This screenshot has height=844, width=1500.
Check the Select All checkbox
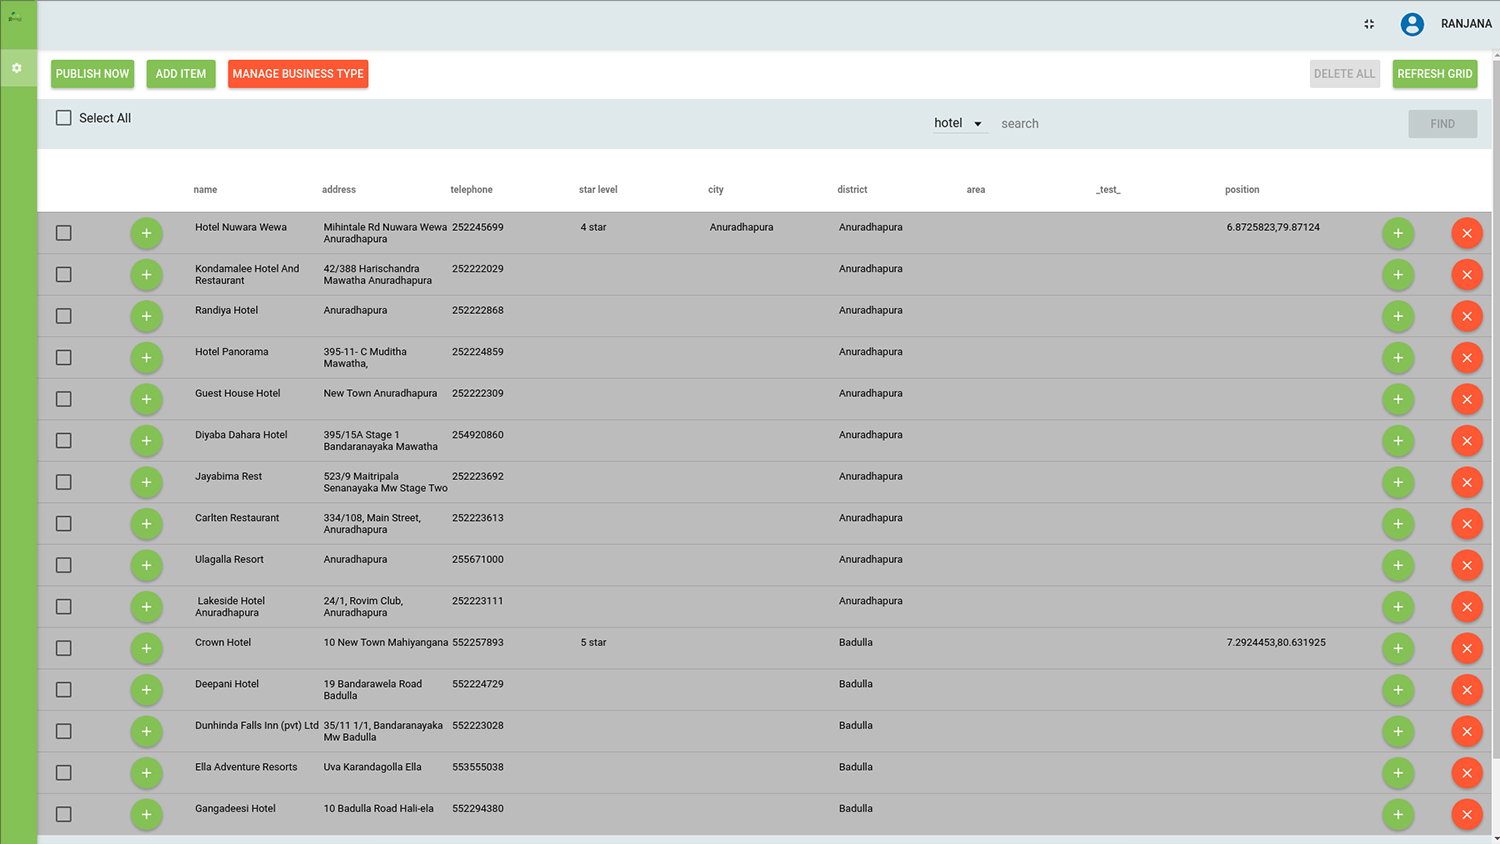(x=64, y=118)
